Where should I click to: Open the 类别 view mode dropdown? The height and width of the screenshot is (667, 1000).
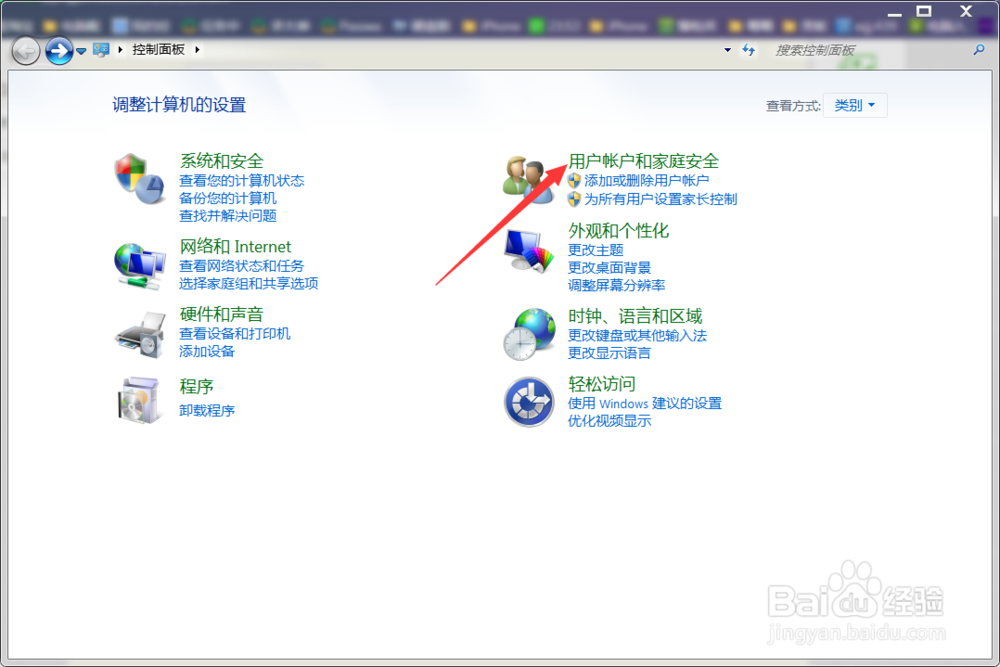click(x=855, y=105)
